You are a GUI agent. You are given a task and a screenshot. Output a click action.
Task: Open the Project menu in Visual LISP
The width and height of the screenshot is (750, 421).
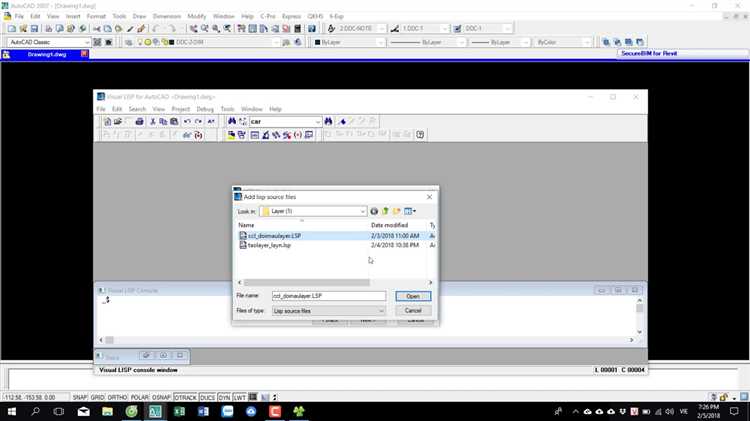pyautogui.click(x=181, y=109)
